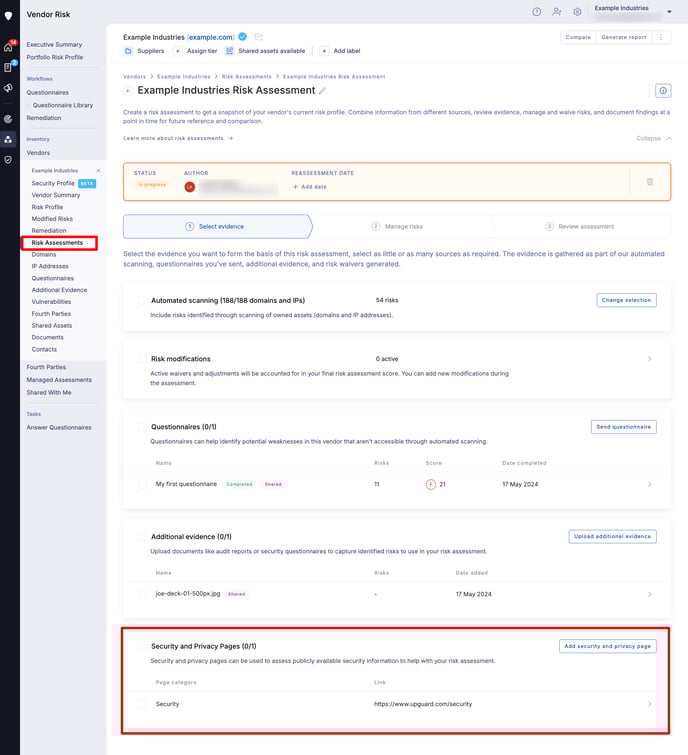This screenshot has width=688, height=755.
Task: Select the Security page row checkbox
Action: click(143, 704)
